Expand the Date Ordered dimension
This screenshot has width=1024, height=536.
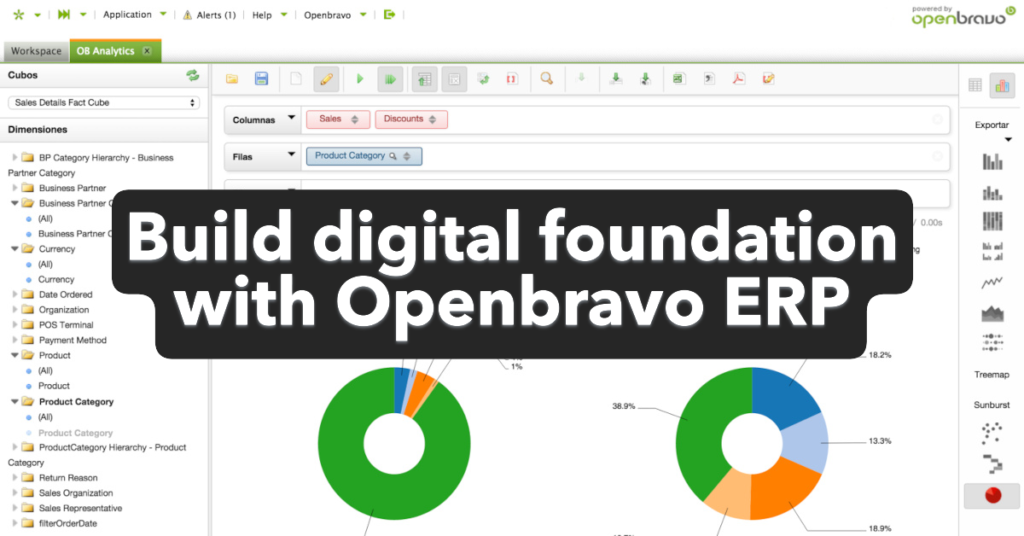(x=14, y=294)
